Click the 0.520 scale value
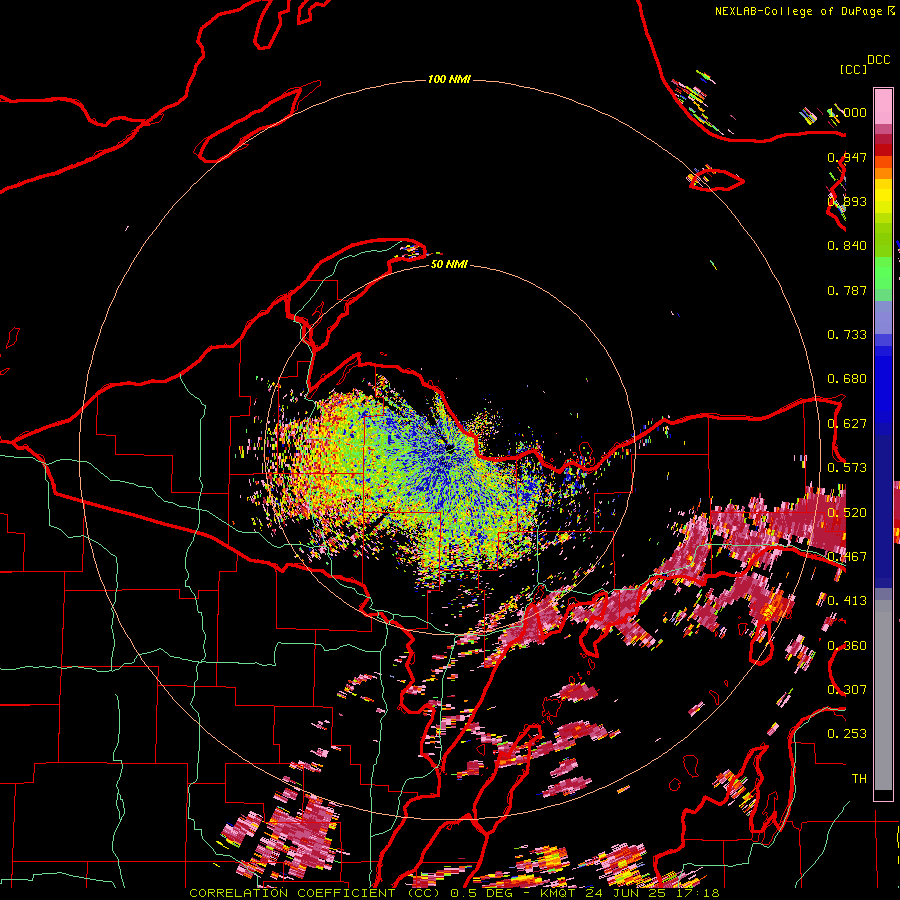This screenshot has height=900, width=900. click(x=847, y=513)
